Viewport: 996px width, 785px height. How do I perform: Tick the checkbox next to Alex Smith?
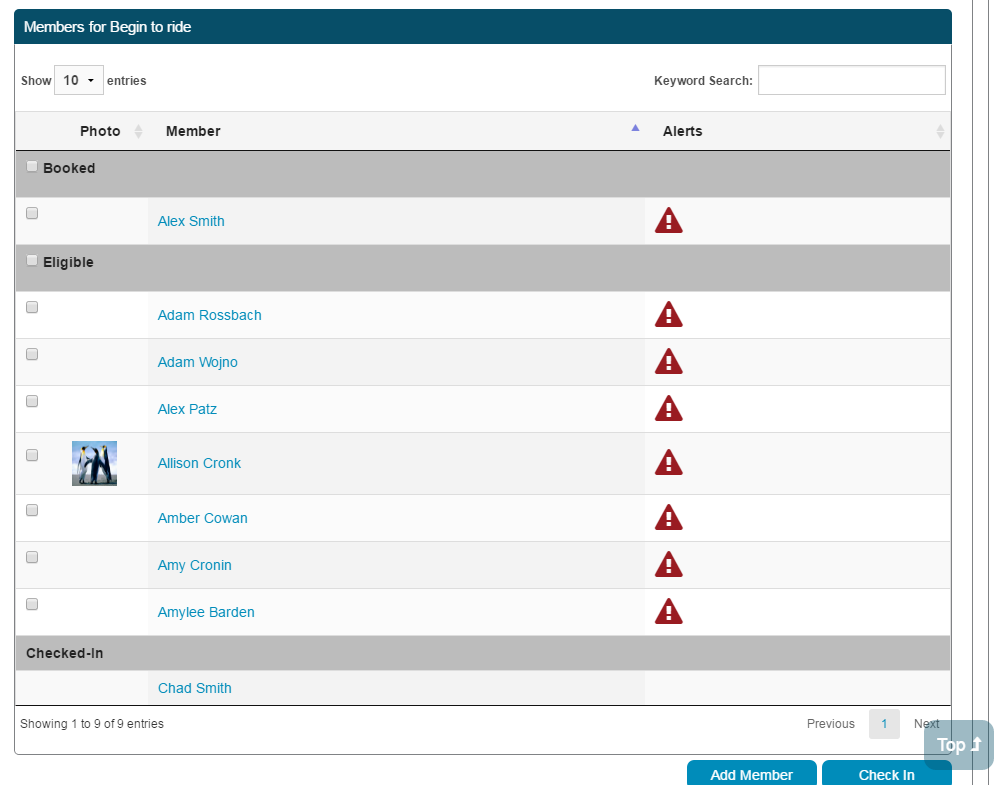click(x=32, y=213)
